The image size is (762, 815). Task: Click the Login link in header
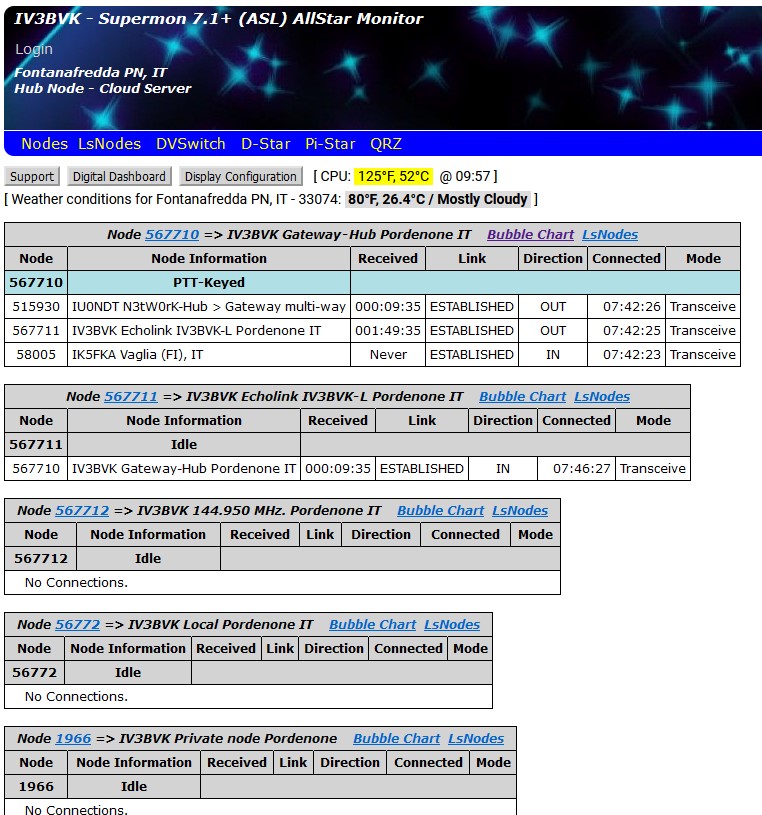click(34, 49)
